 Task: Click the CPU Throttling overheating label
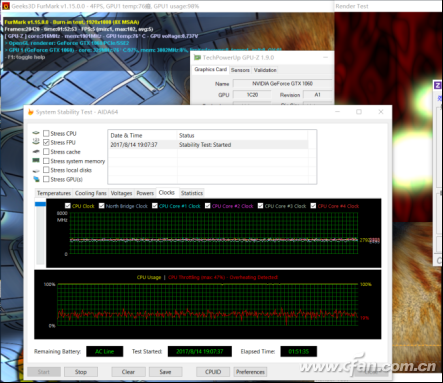click(x=223, y=277)
